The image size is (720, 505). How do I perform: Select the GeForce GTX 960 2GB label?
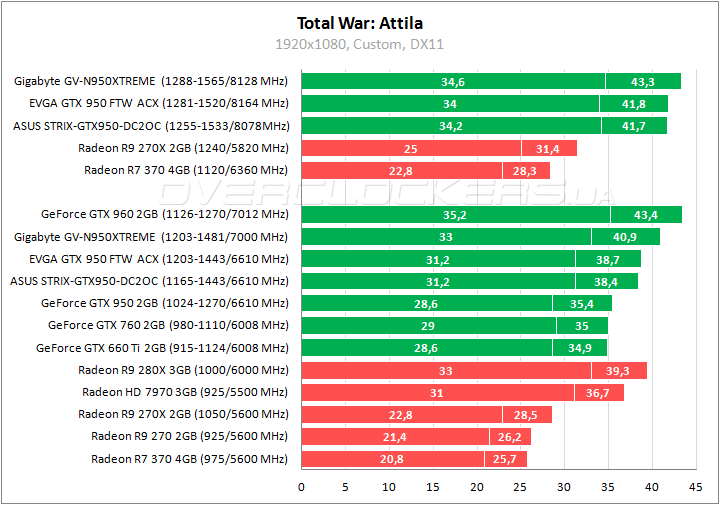click(164, 214)
